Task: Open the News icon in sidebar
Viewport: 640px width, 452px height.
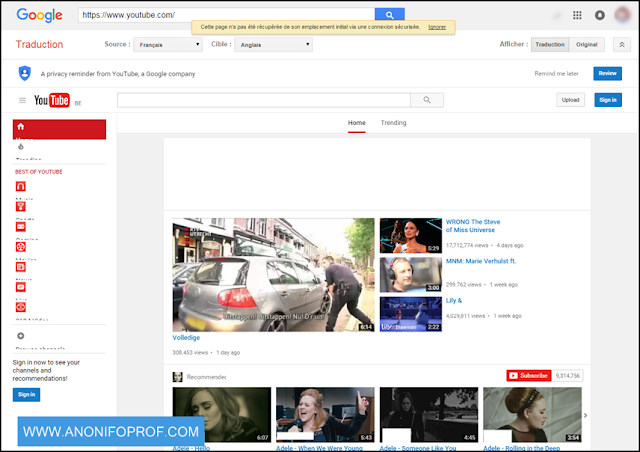Action: tap(21, 267)
